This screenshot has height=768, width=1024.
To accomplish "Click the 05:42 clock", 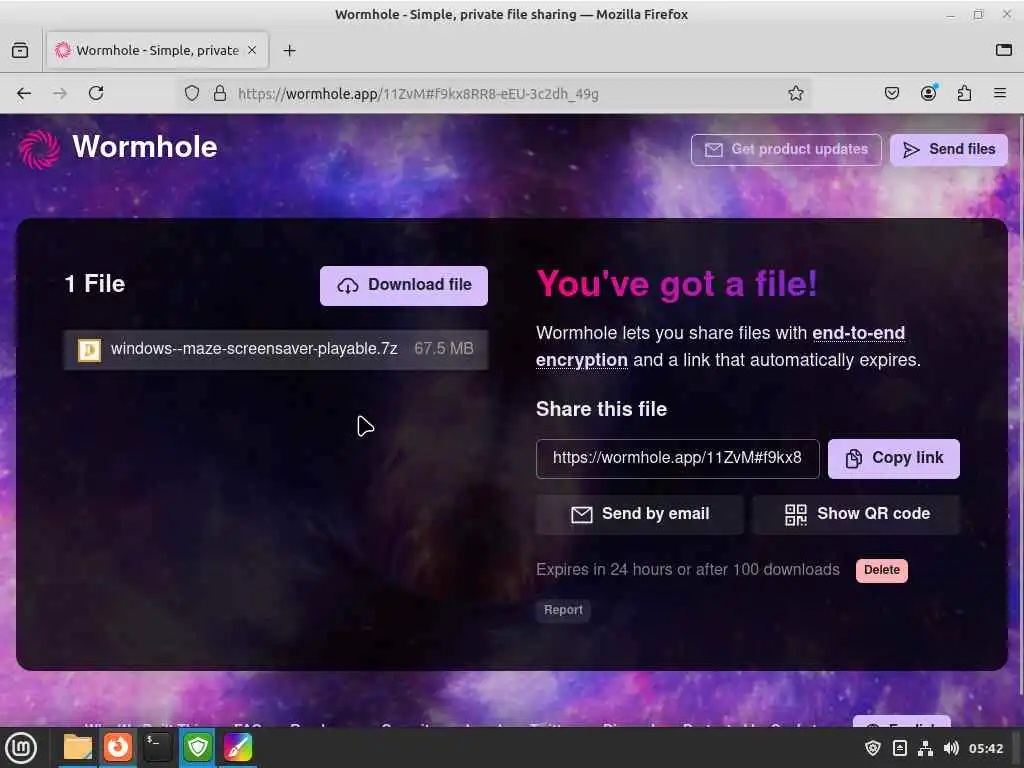I will pyautogui.click(x=986, y=748).
